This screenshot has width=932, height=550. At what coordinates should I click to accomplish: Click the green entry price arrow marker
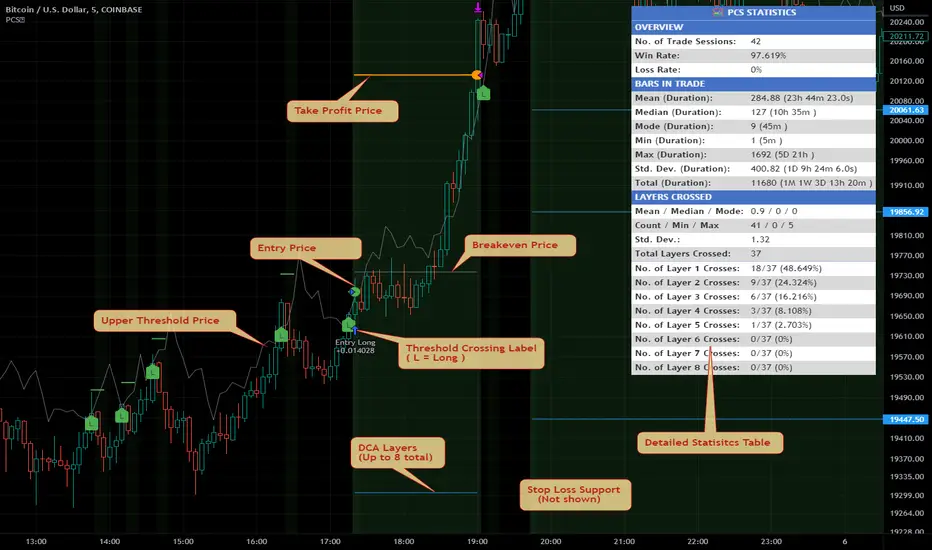[x=354, y=292]
